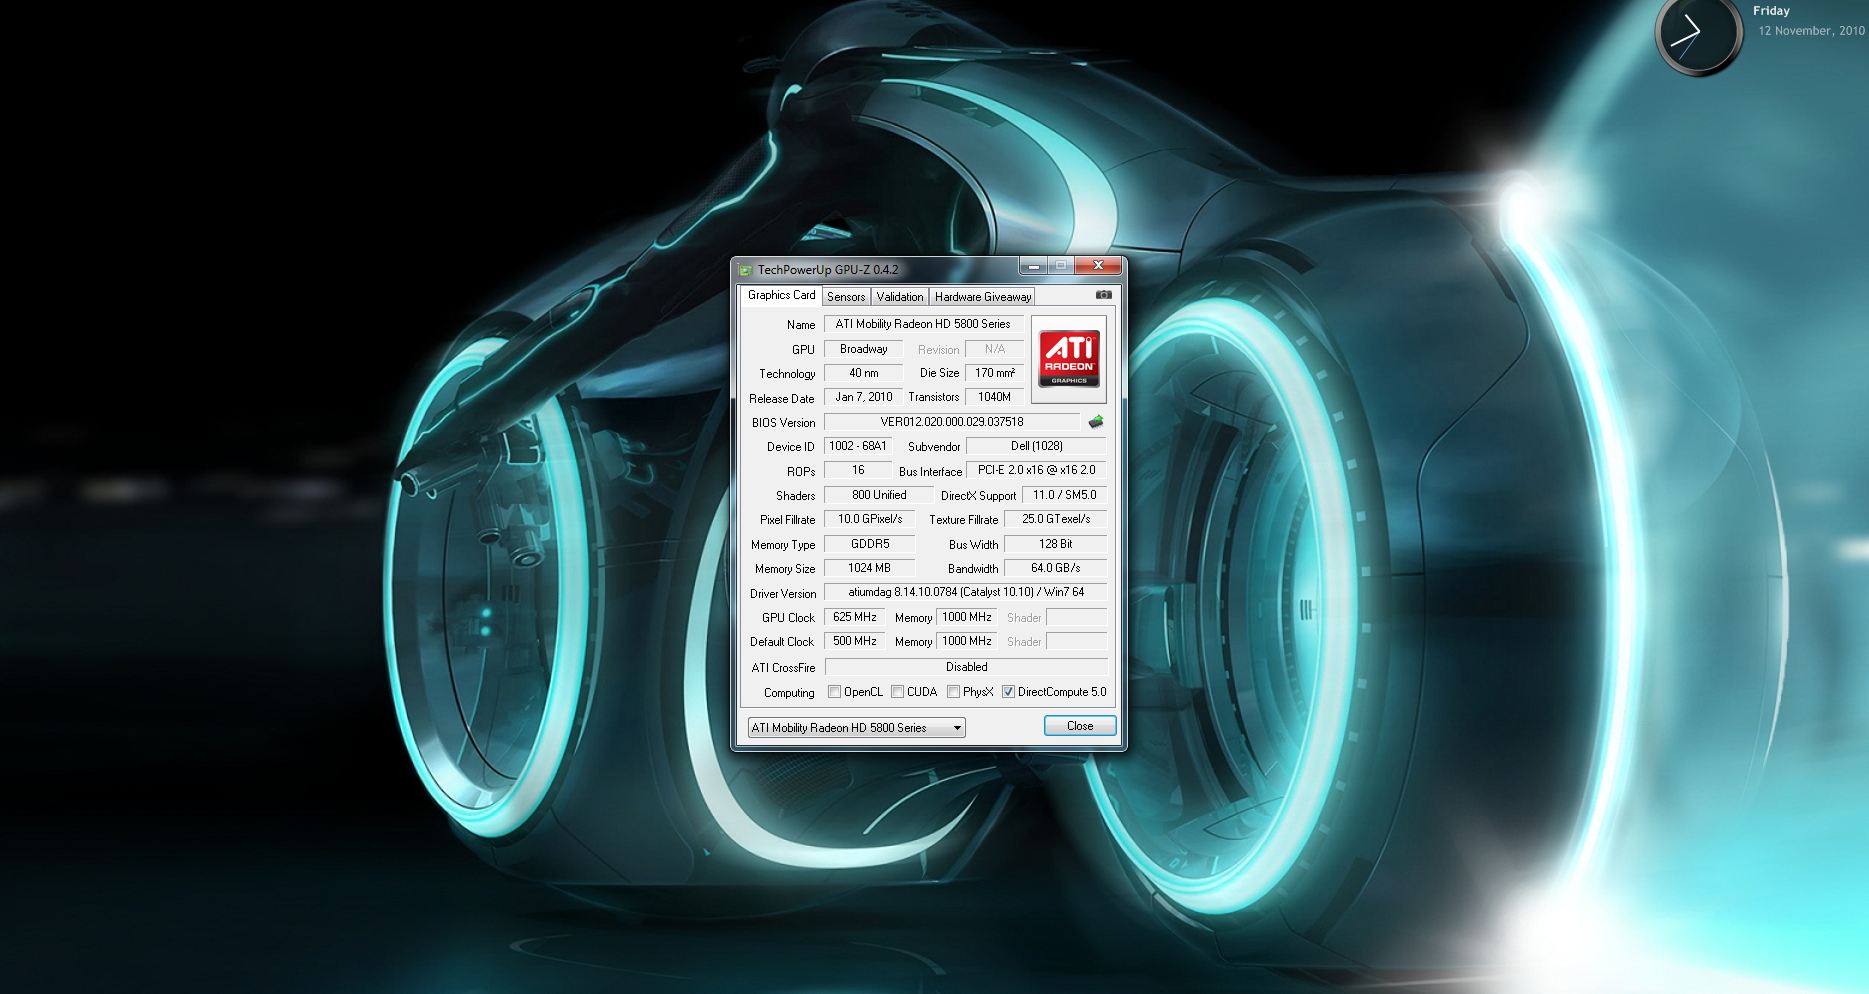Click the Revision value N/A
This screenshot has height=994, width=1869.
[x=994, y=349]
